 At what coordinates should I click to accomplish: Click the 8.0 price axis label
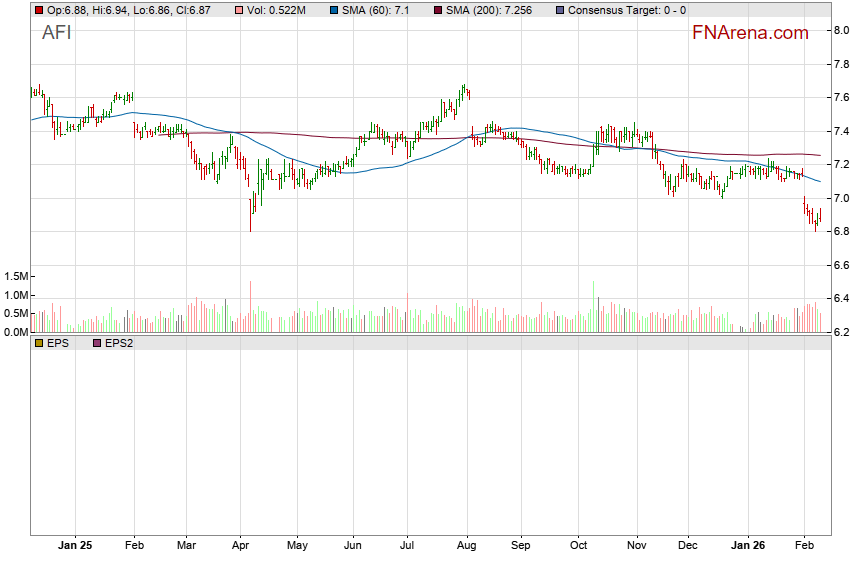[x=841, y=30]
